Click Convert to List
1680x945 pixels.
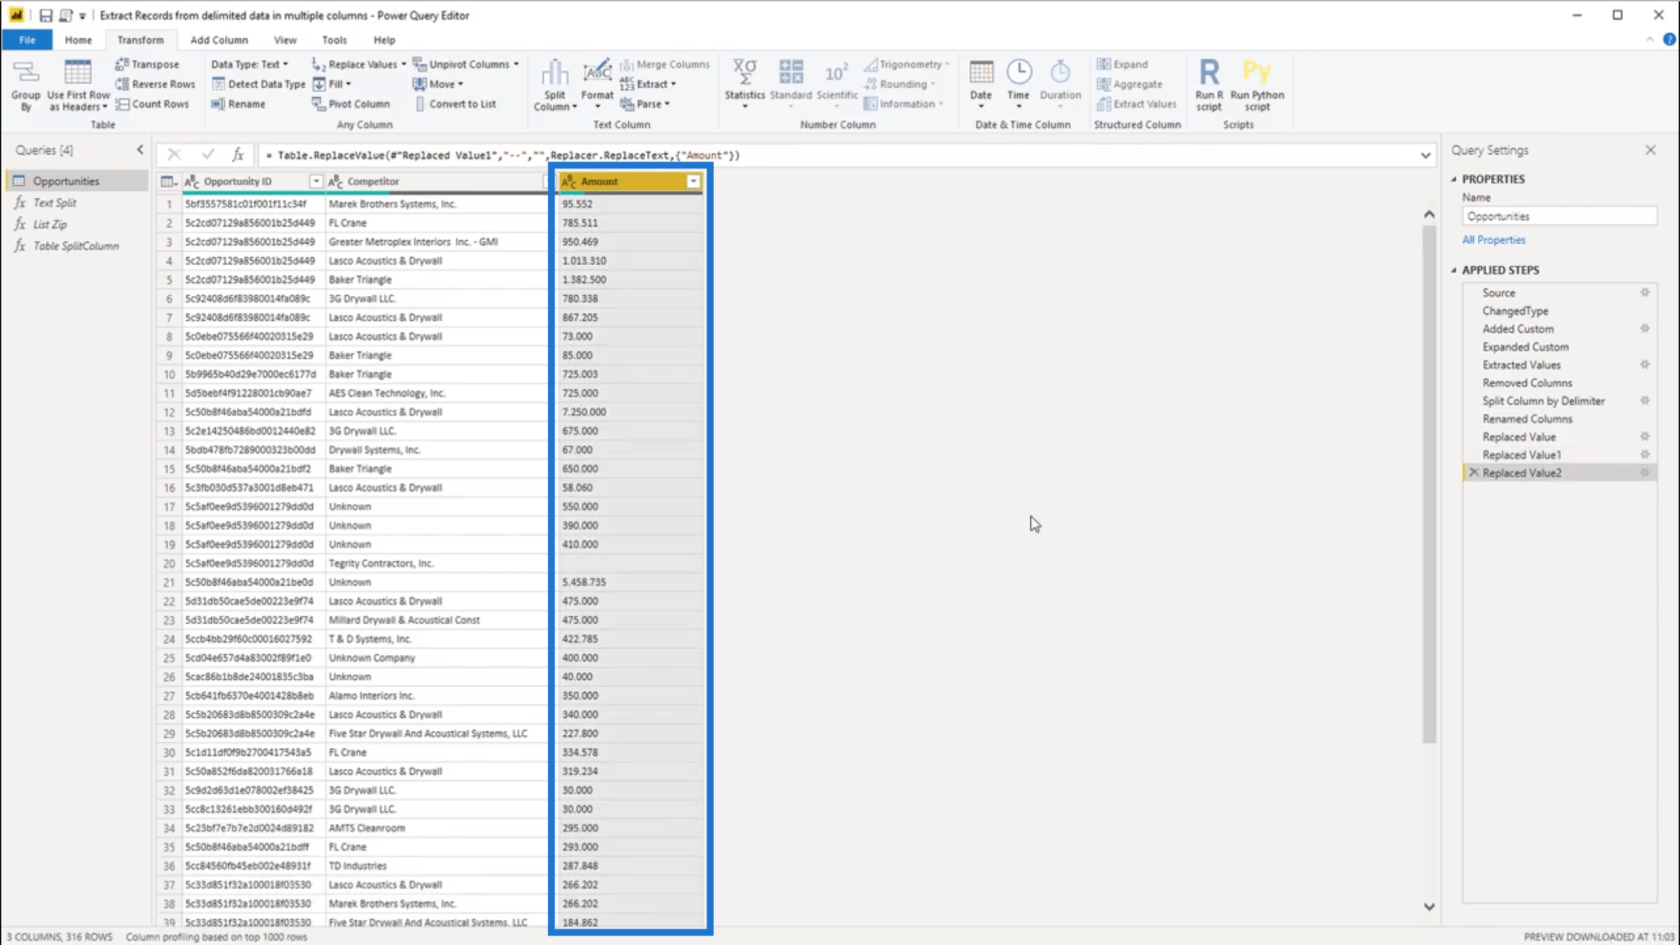coord(455,104)
